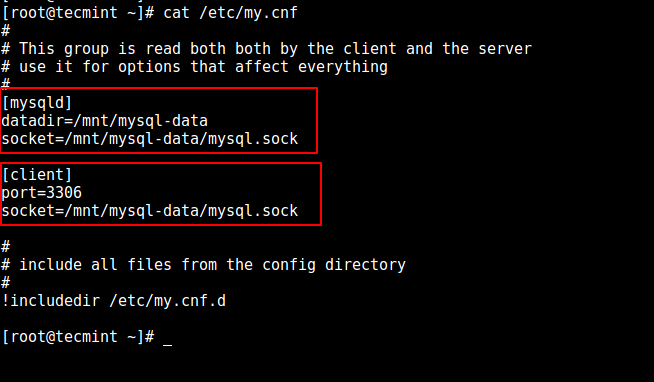Click the mysqld socket path line
The image size is (654, 382).
[x=150, y=139]
